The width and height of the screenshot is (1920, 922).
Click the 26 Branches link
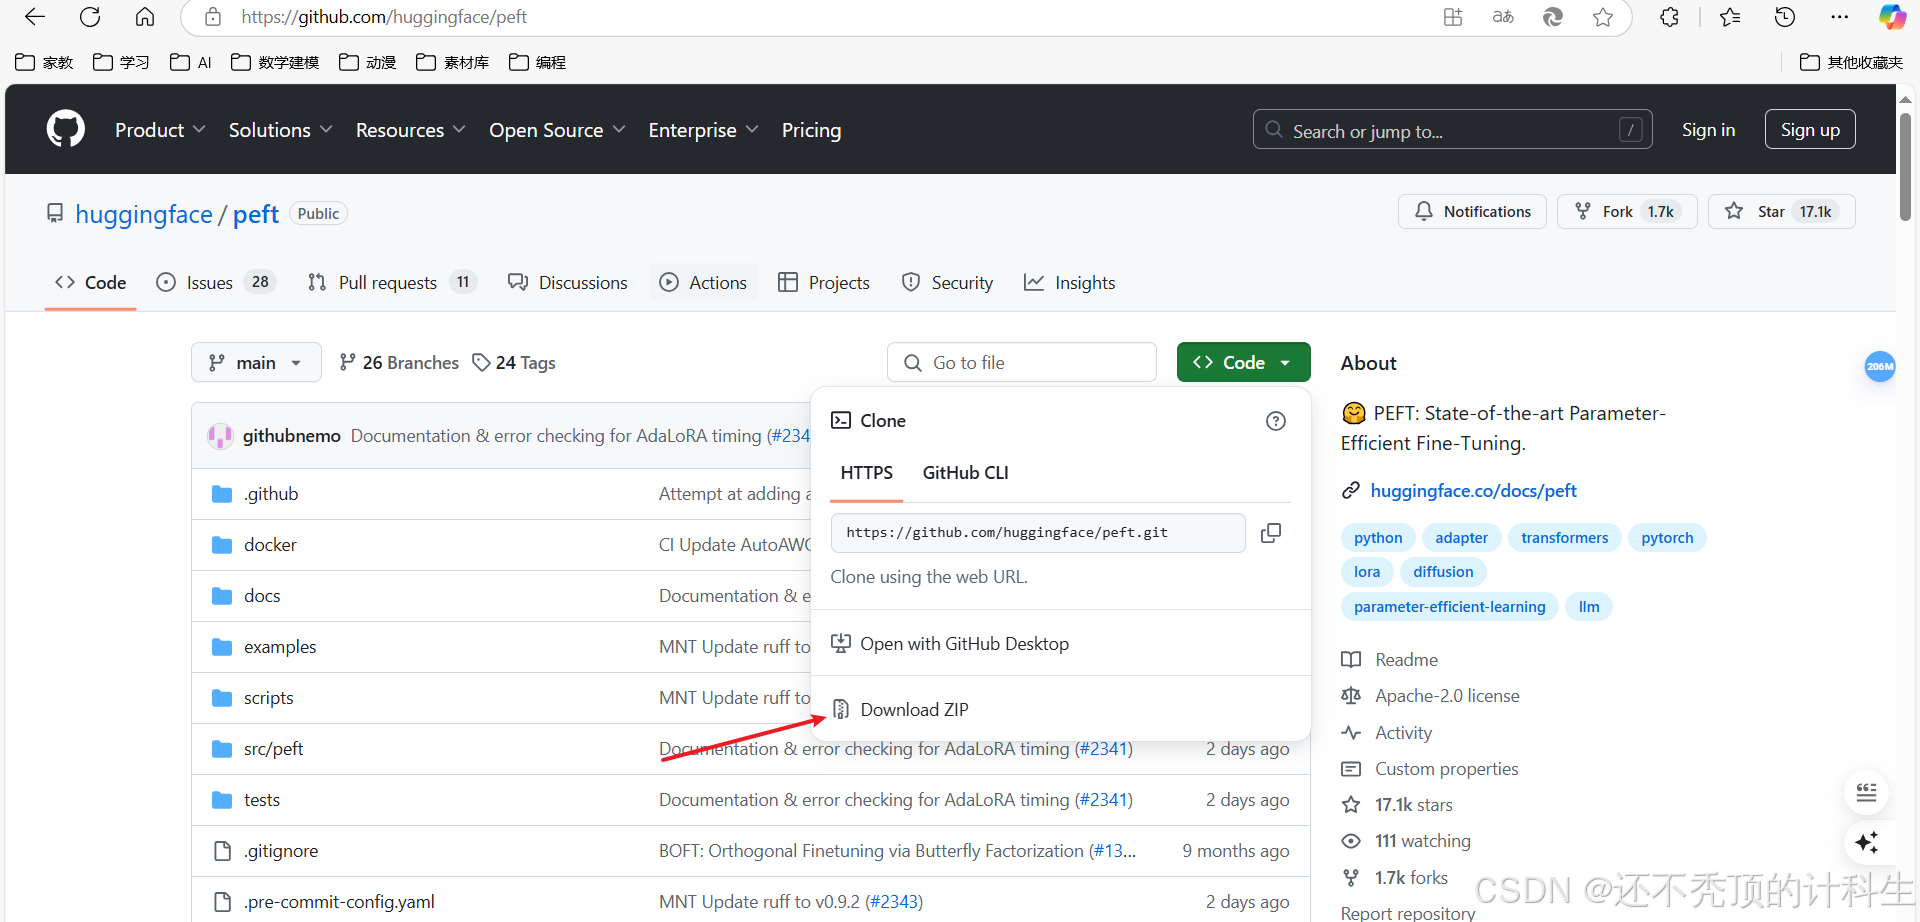(399, 363)
